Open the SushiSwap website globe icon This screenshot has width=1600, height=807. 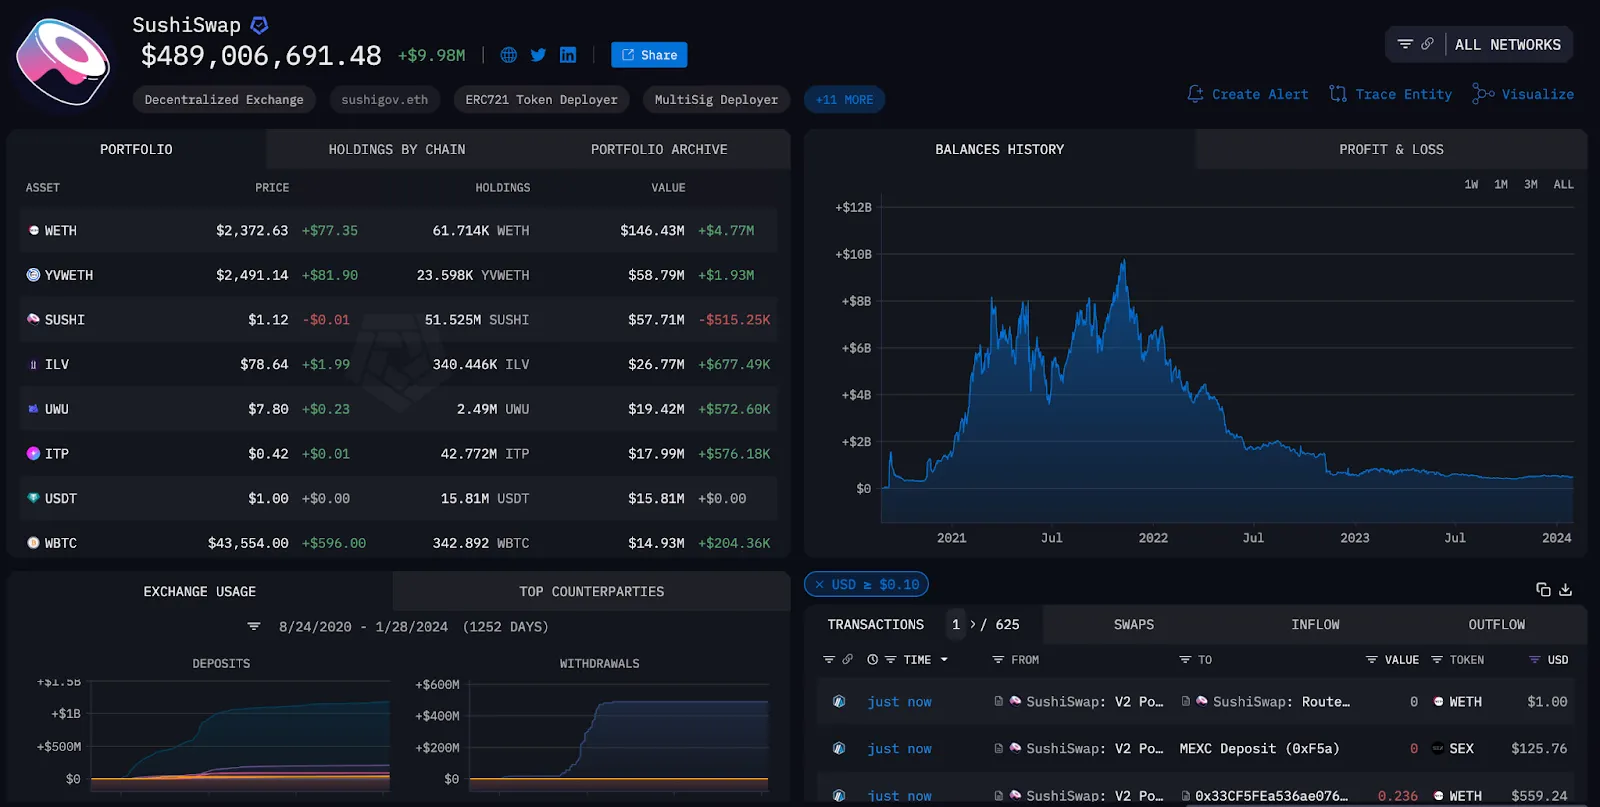[508, 55]
